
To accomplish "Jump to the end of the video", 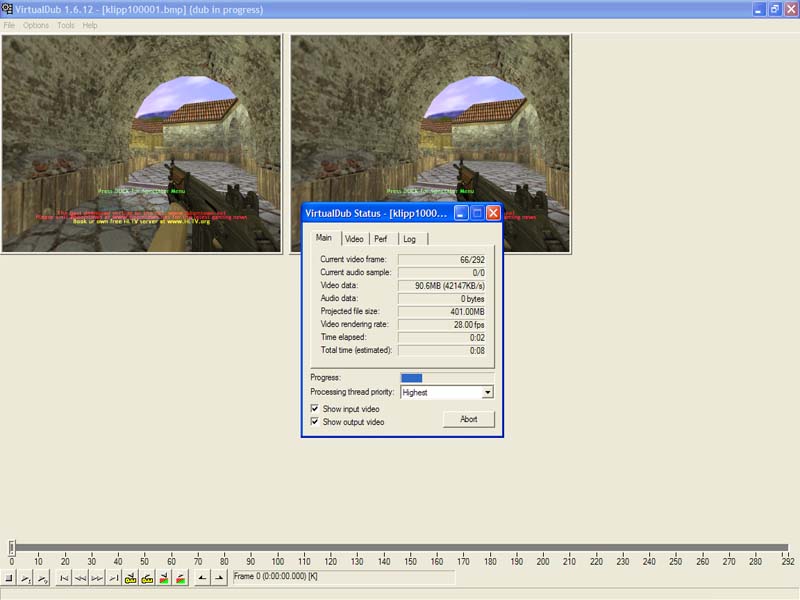I will [114, 578].
